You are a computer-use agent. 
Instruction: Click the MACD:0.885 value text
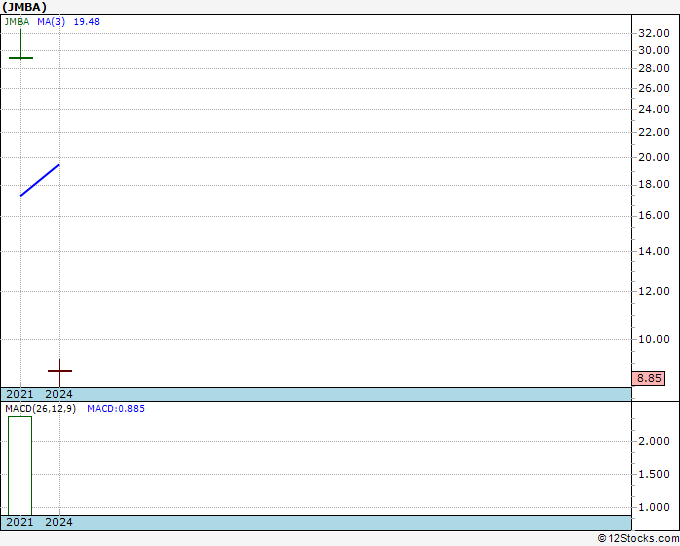[116, 409]
